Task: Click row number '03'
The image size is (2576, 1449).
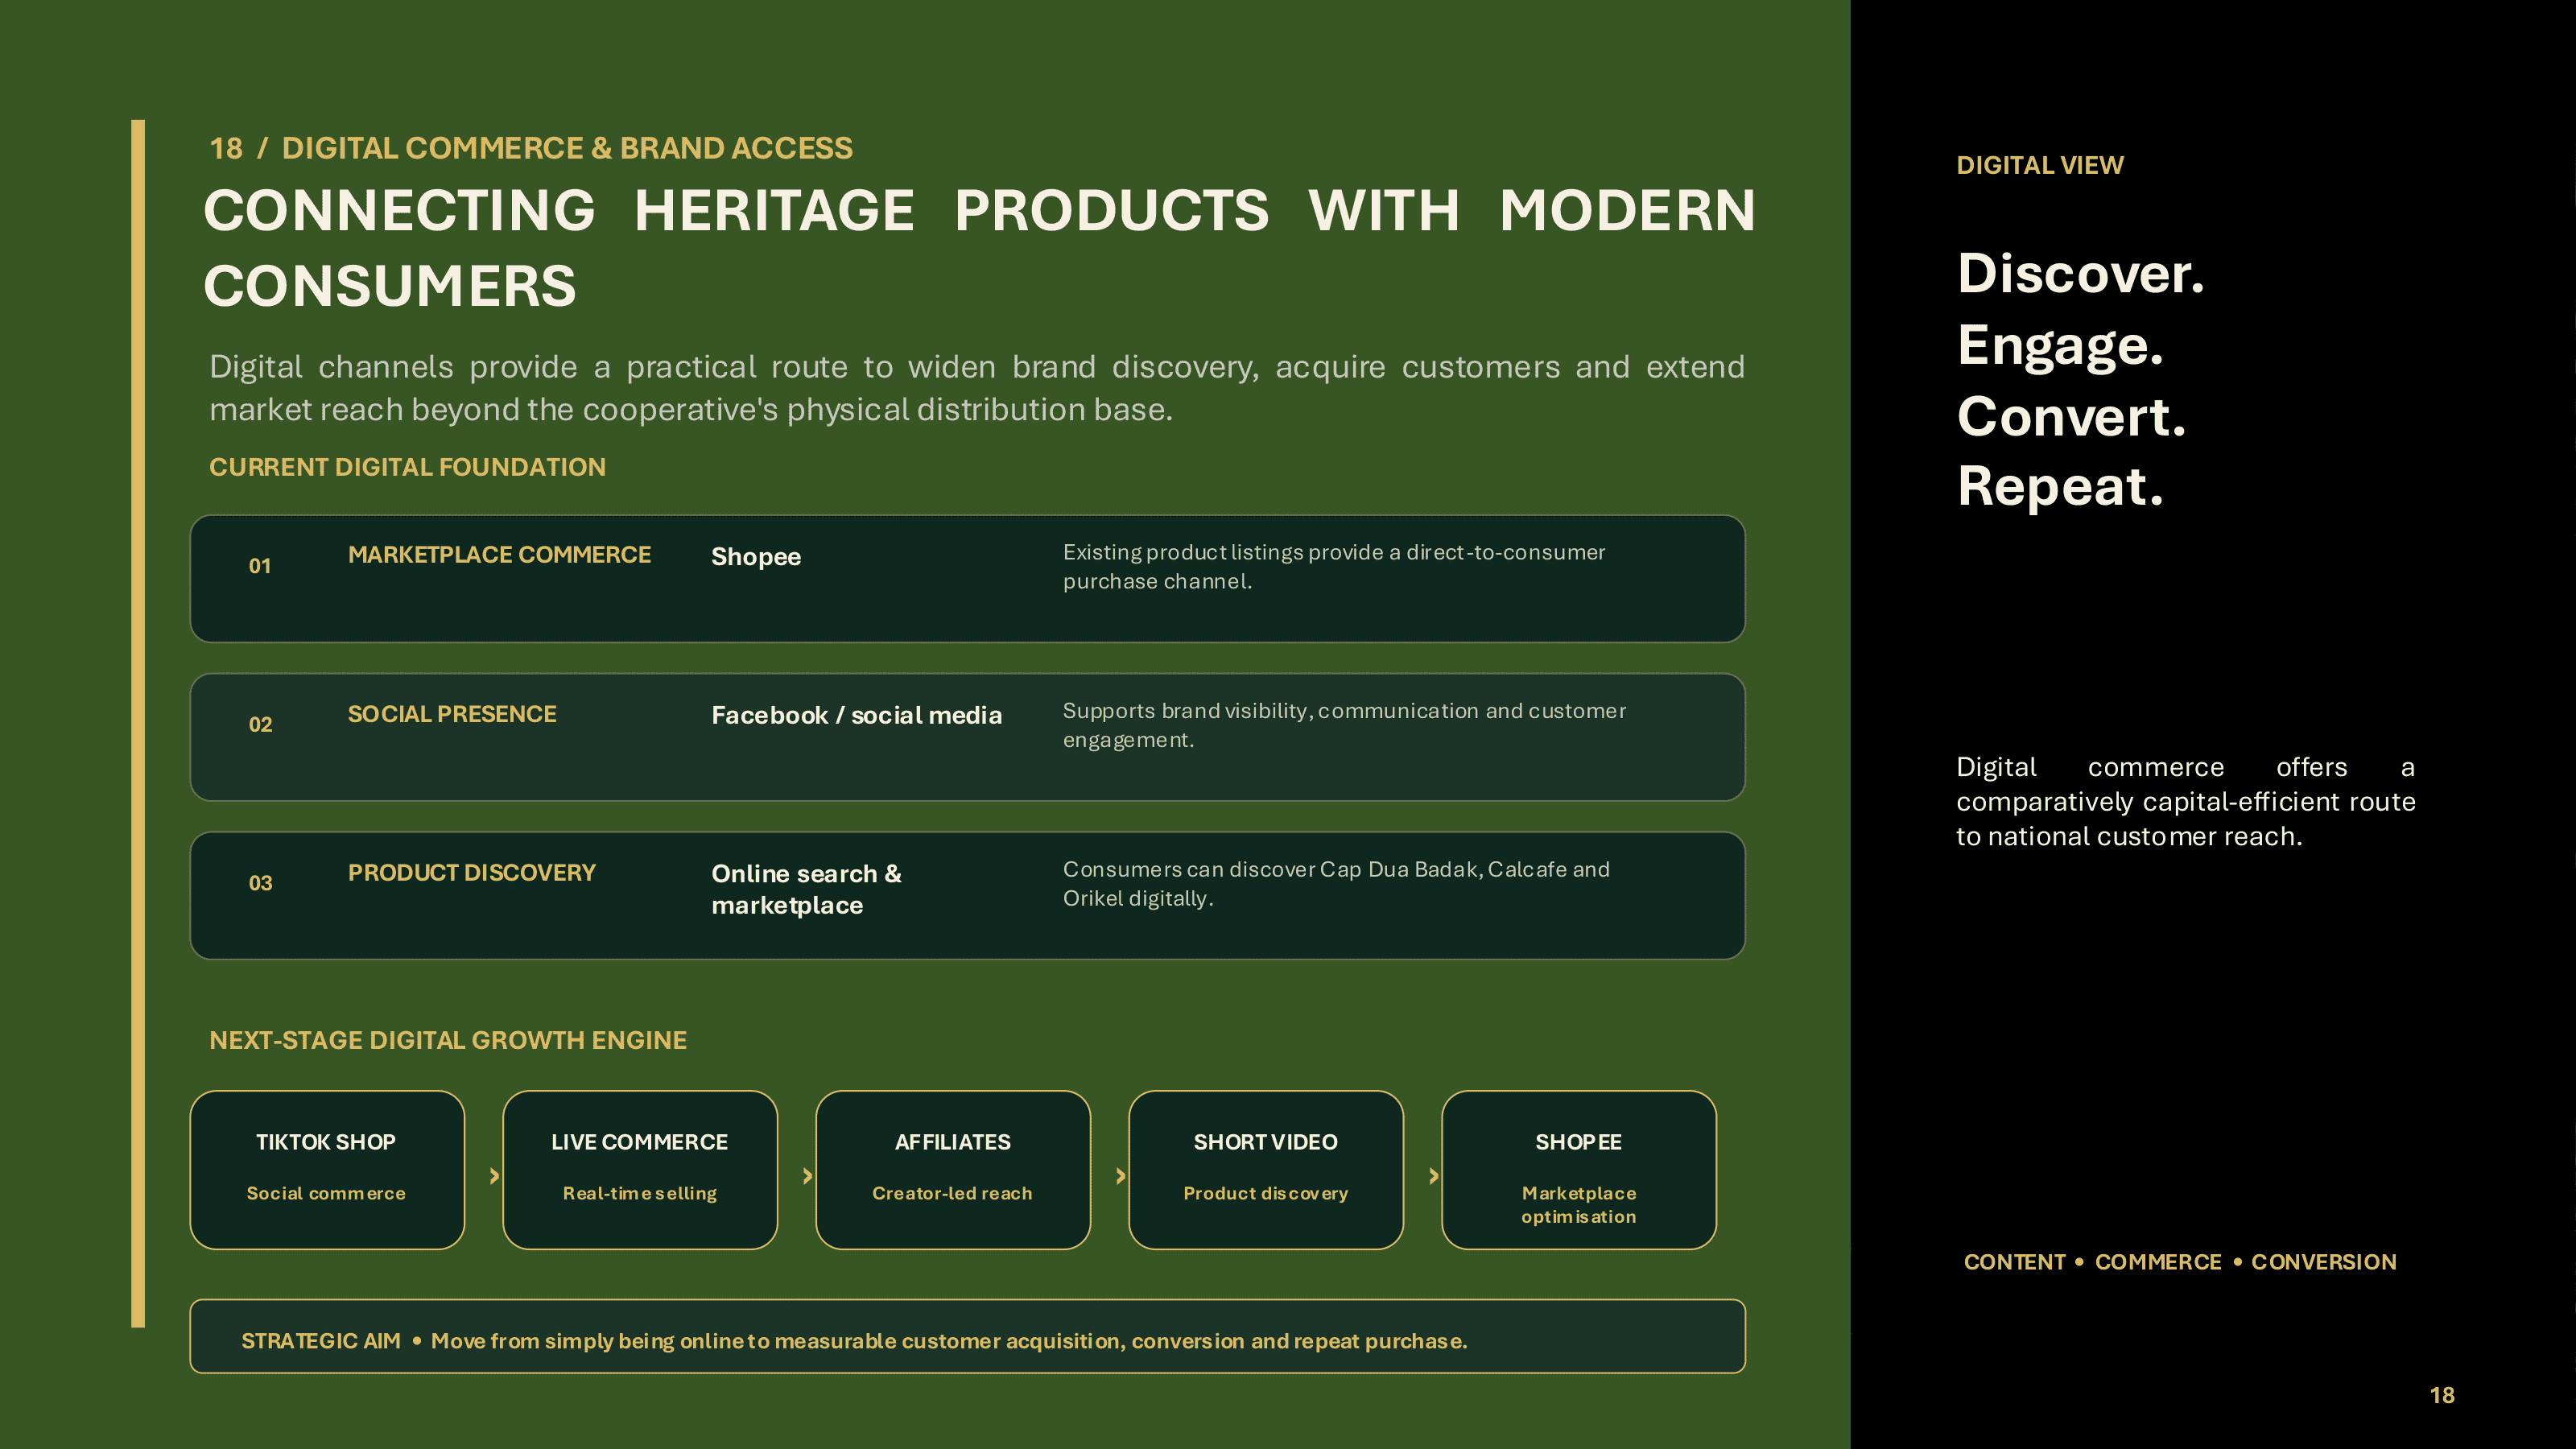Action: (x=260, y=883)
